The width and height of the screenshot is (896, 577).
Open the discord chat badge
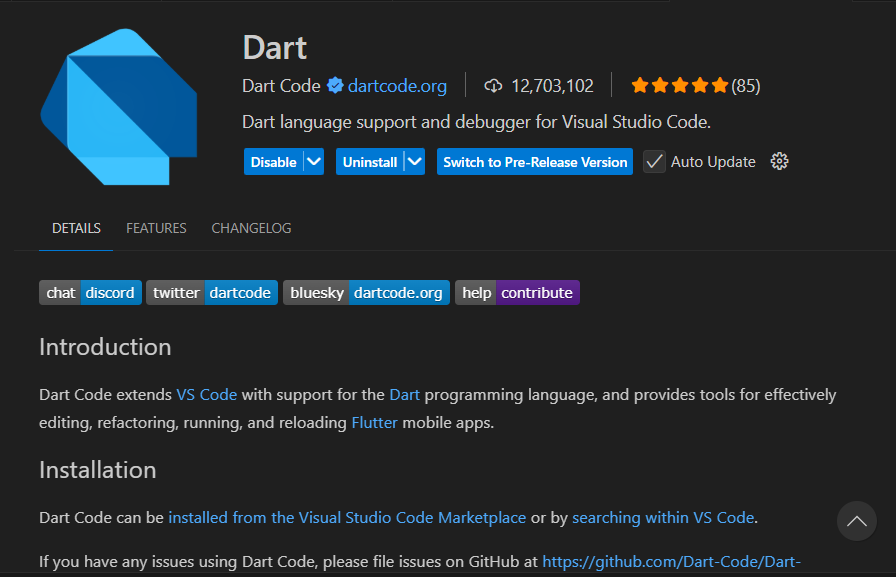click(110, 292)
